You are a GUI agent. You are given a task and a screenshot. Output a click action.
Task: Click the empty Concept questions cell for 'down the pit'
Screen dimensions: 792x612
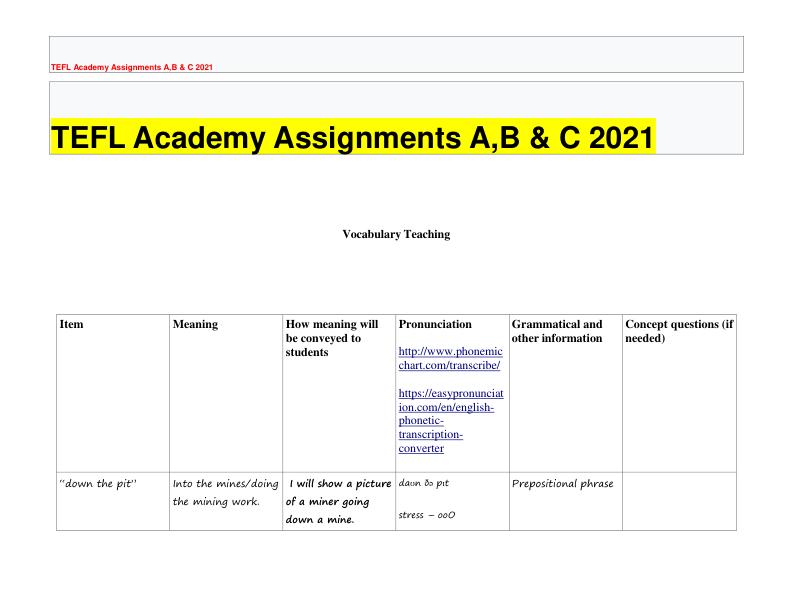click(x=679, y=501)
